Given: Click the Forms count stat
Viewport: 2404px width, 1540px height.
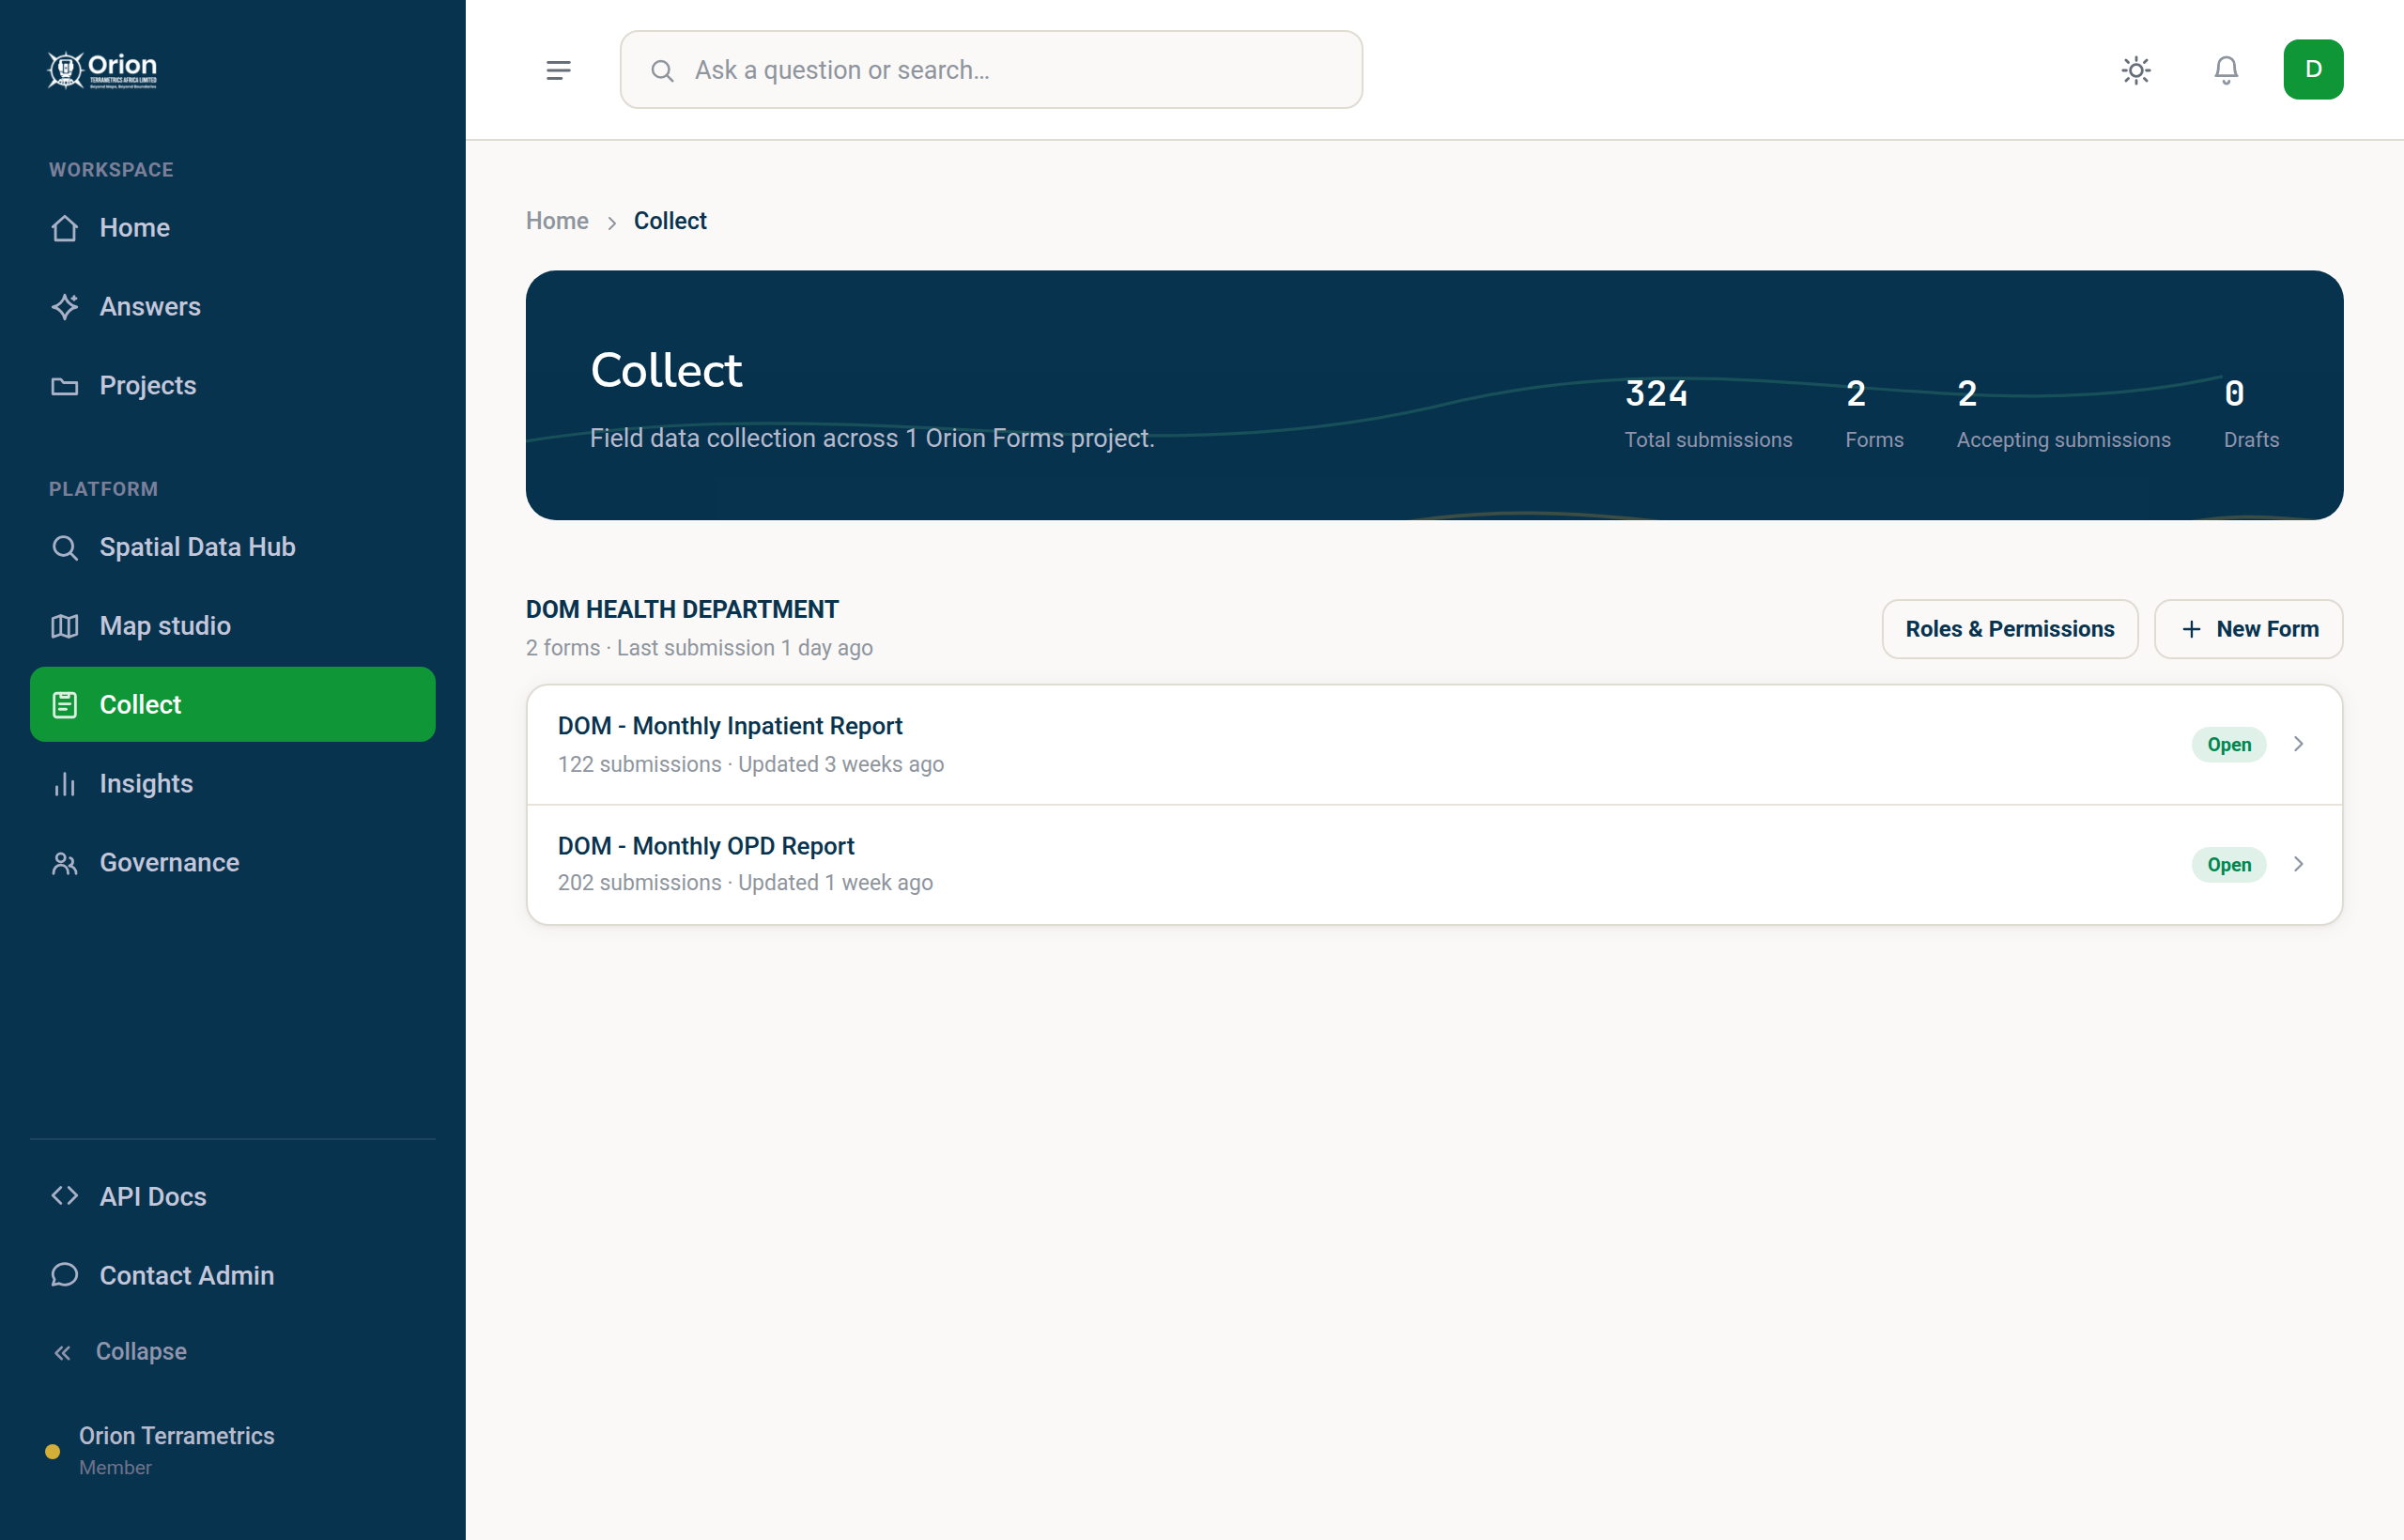Looking at the screenshot, I should point(1874,414).
